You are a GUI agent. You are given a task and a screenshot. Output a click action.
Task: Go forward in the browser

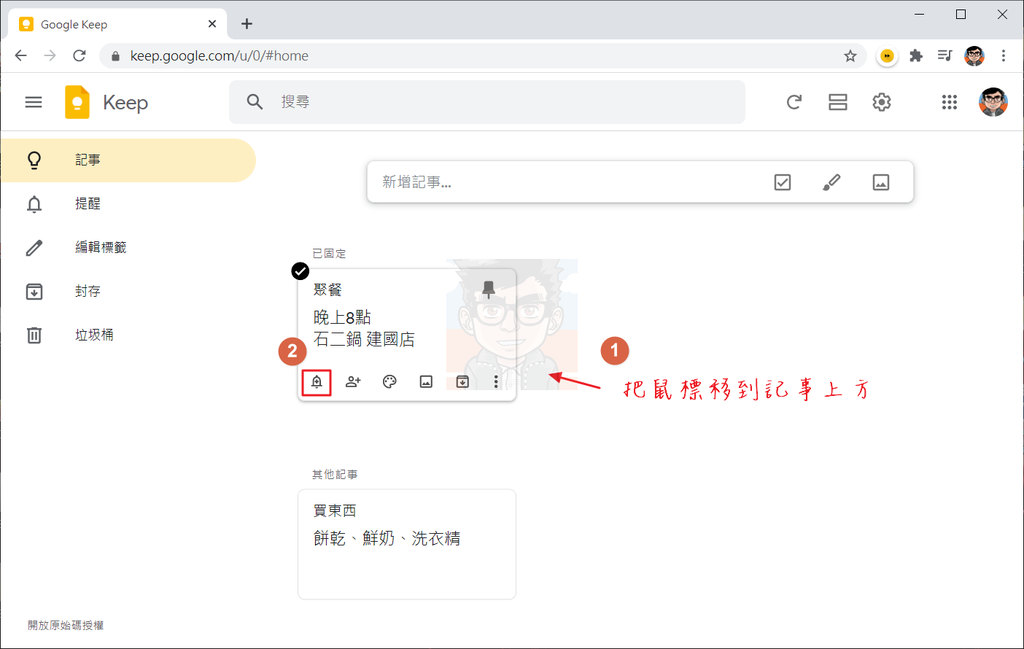tap(50, 55)
